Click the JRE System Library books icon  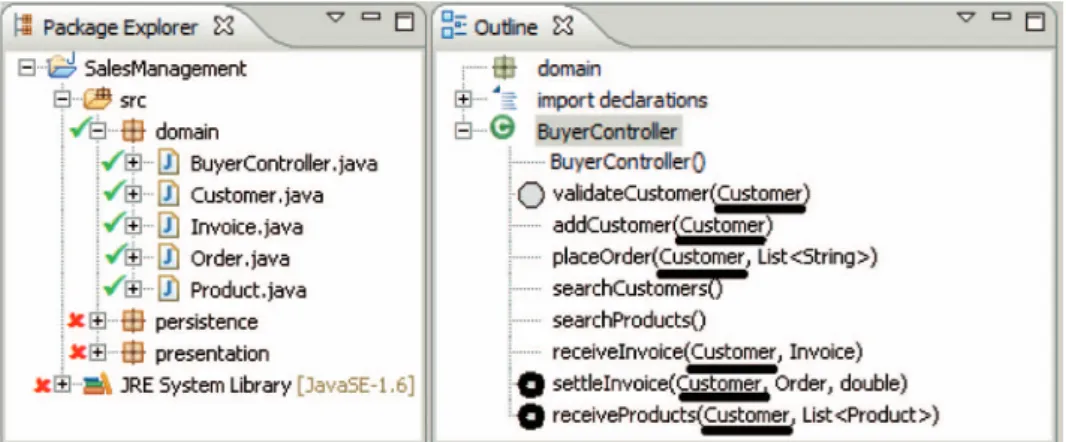[x=97, y=386]
